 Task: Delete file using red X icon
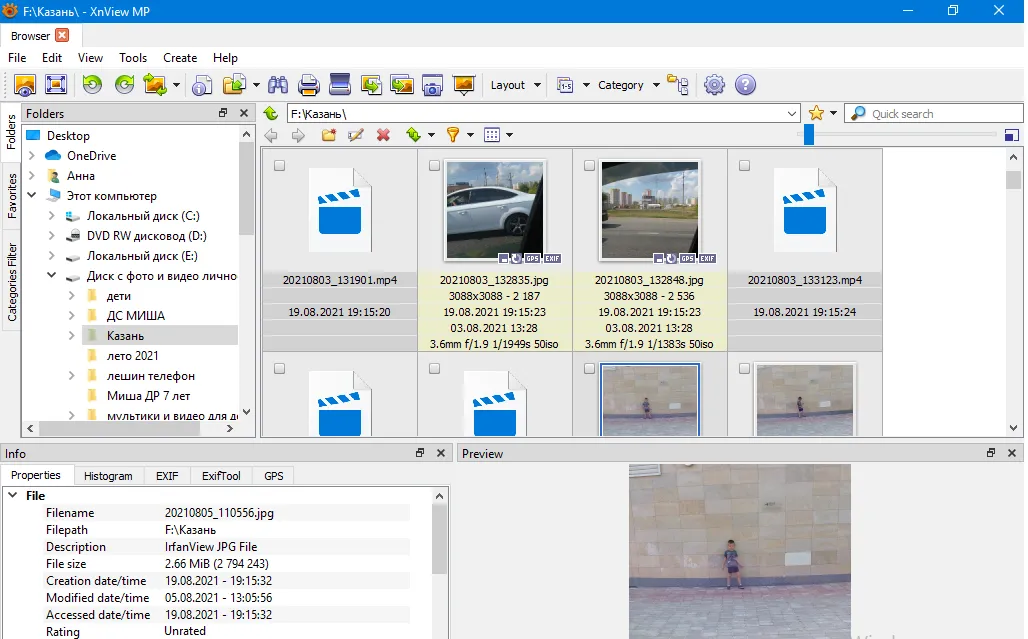[x=384, y=135]
